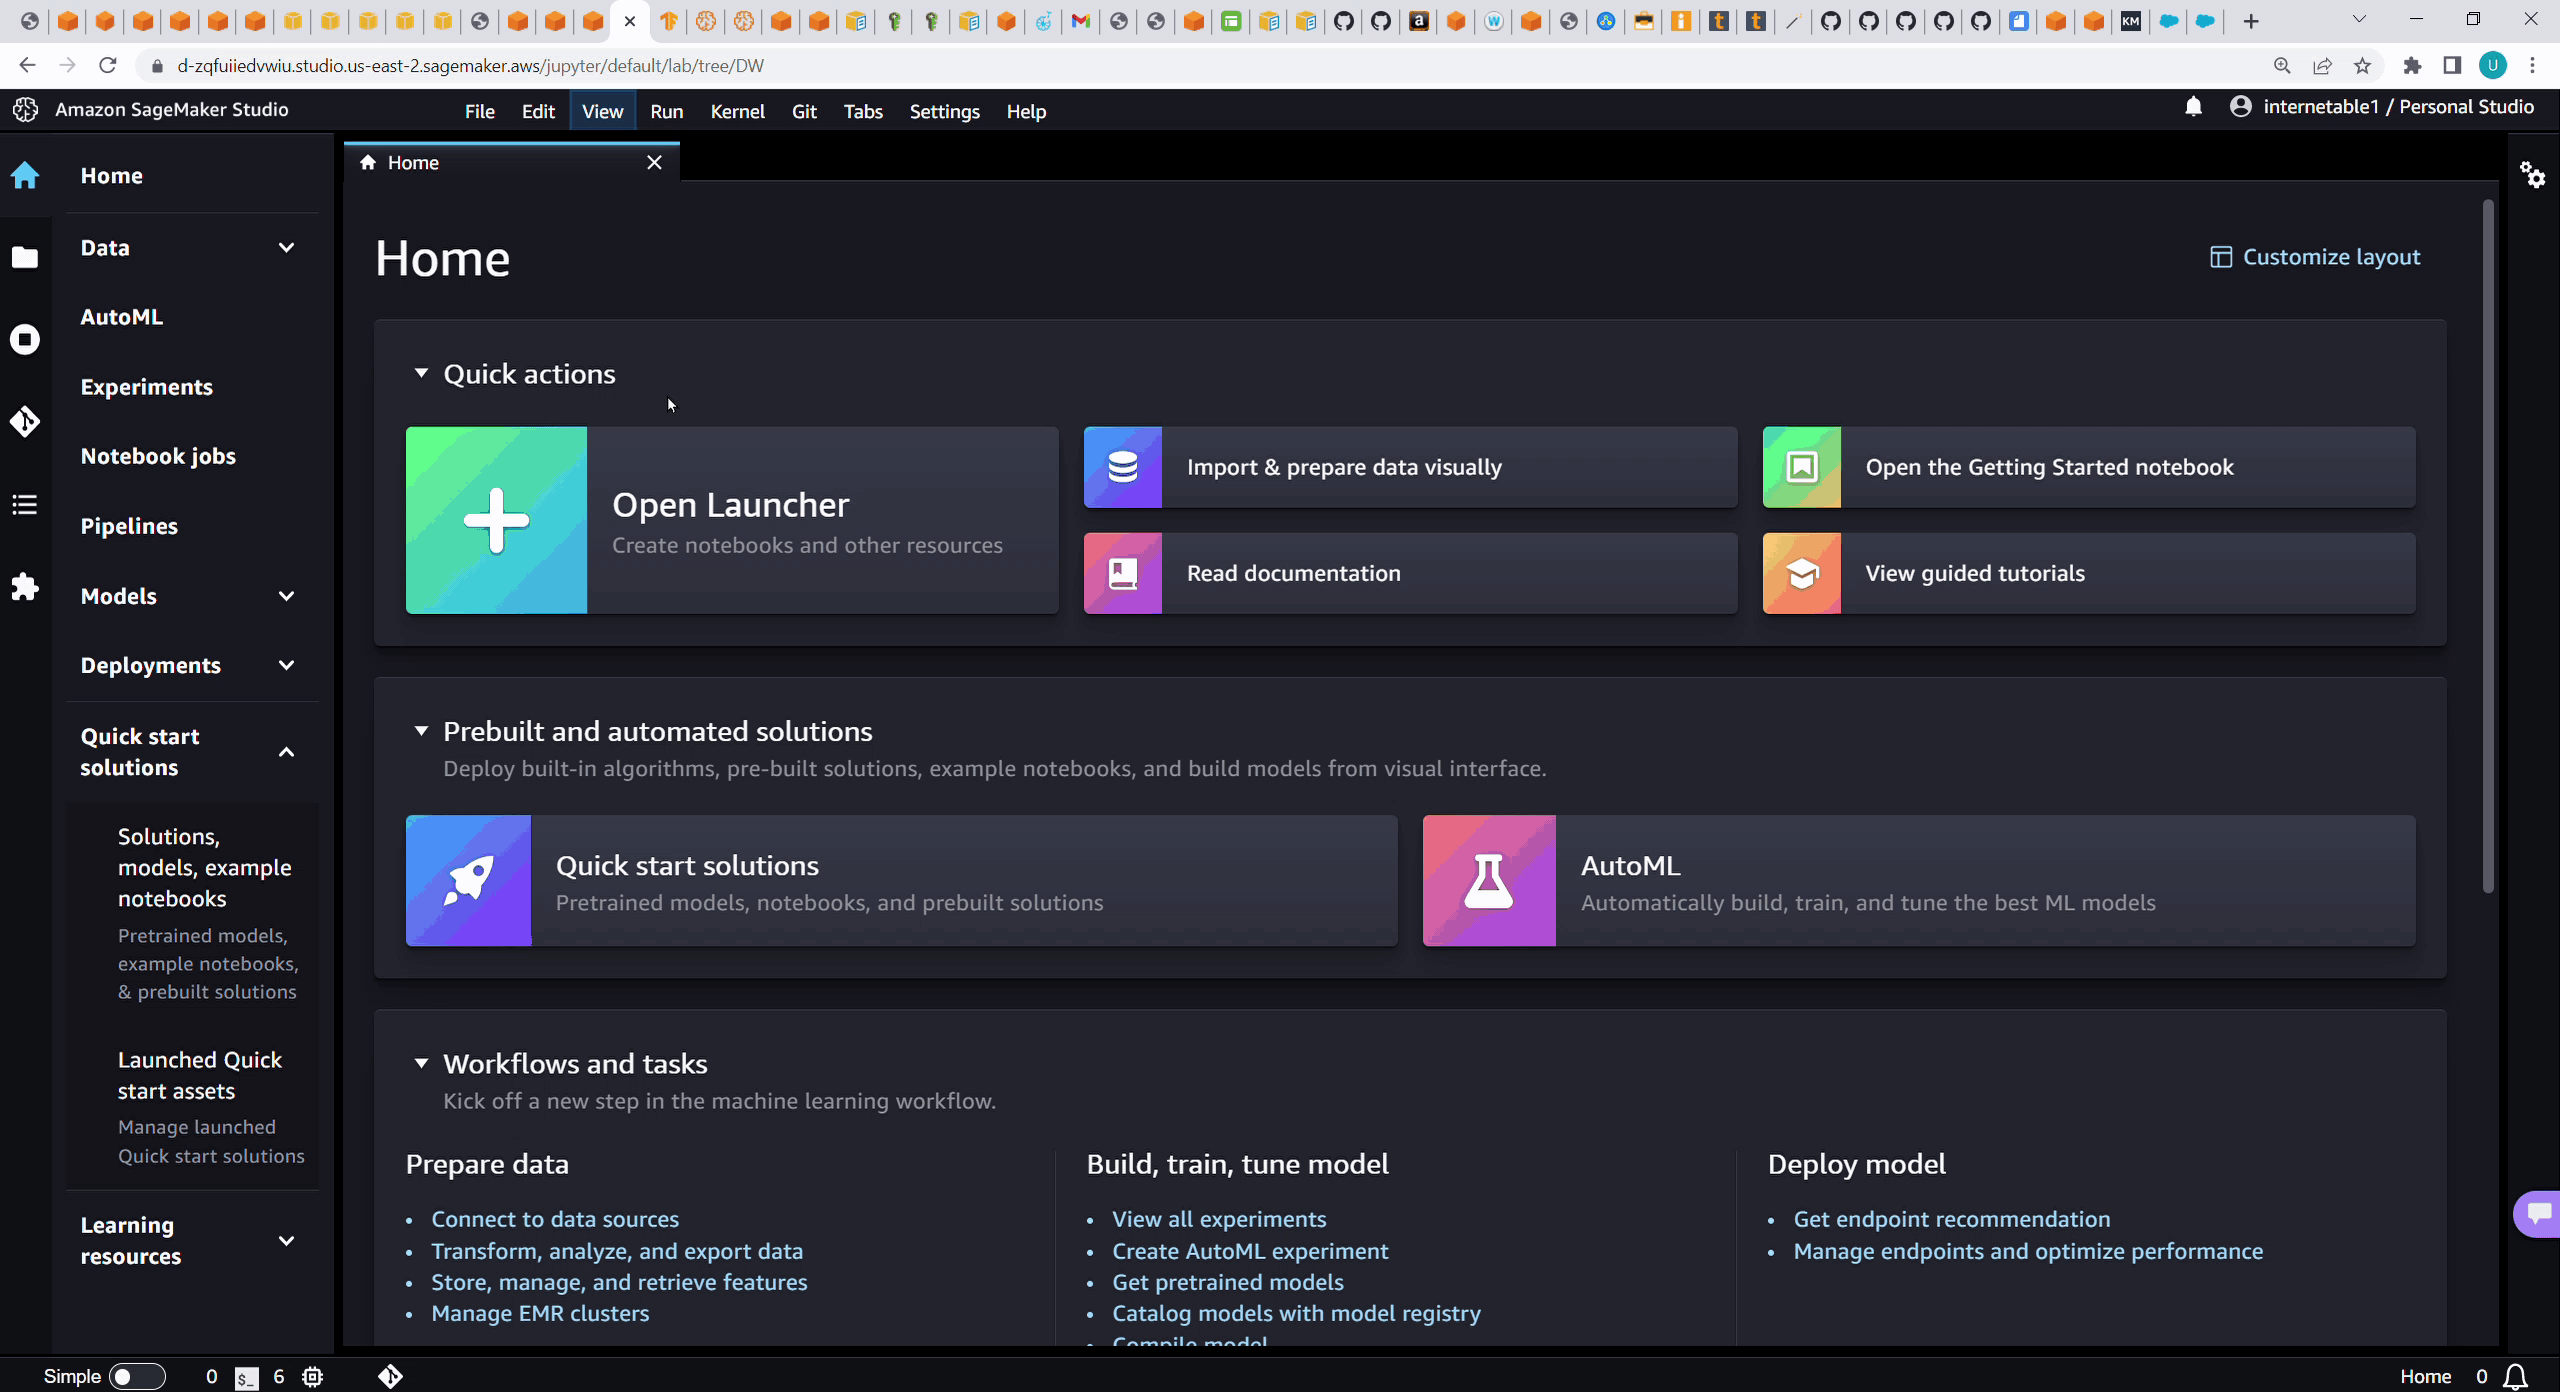Expand the Models sidebar section

click(x=286, y=596)
